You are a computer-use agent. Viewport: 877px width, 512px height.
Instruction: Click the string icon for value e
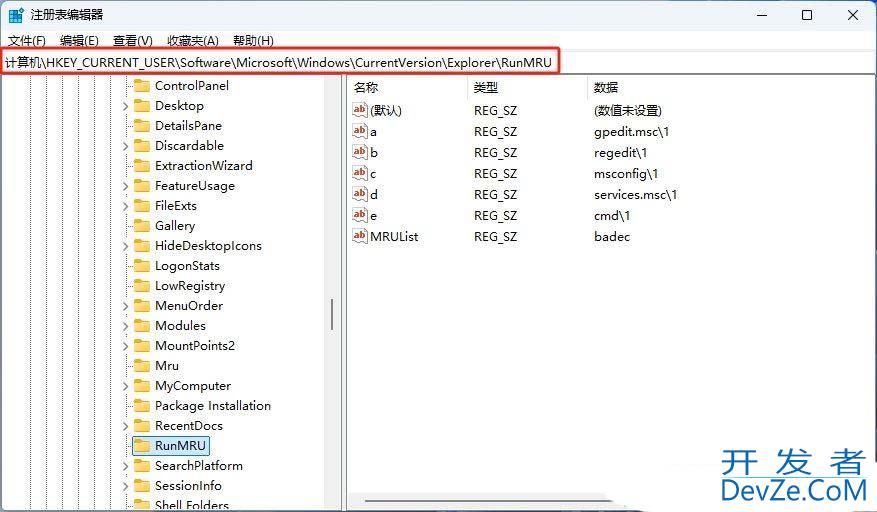(x=360, y=215)
